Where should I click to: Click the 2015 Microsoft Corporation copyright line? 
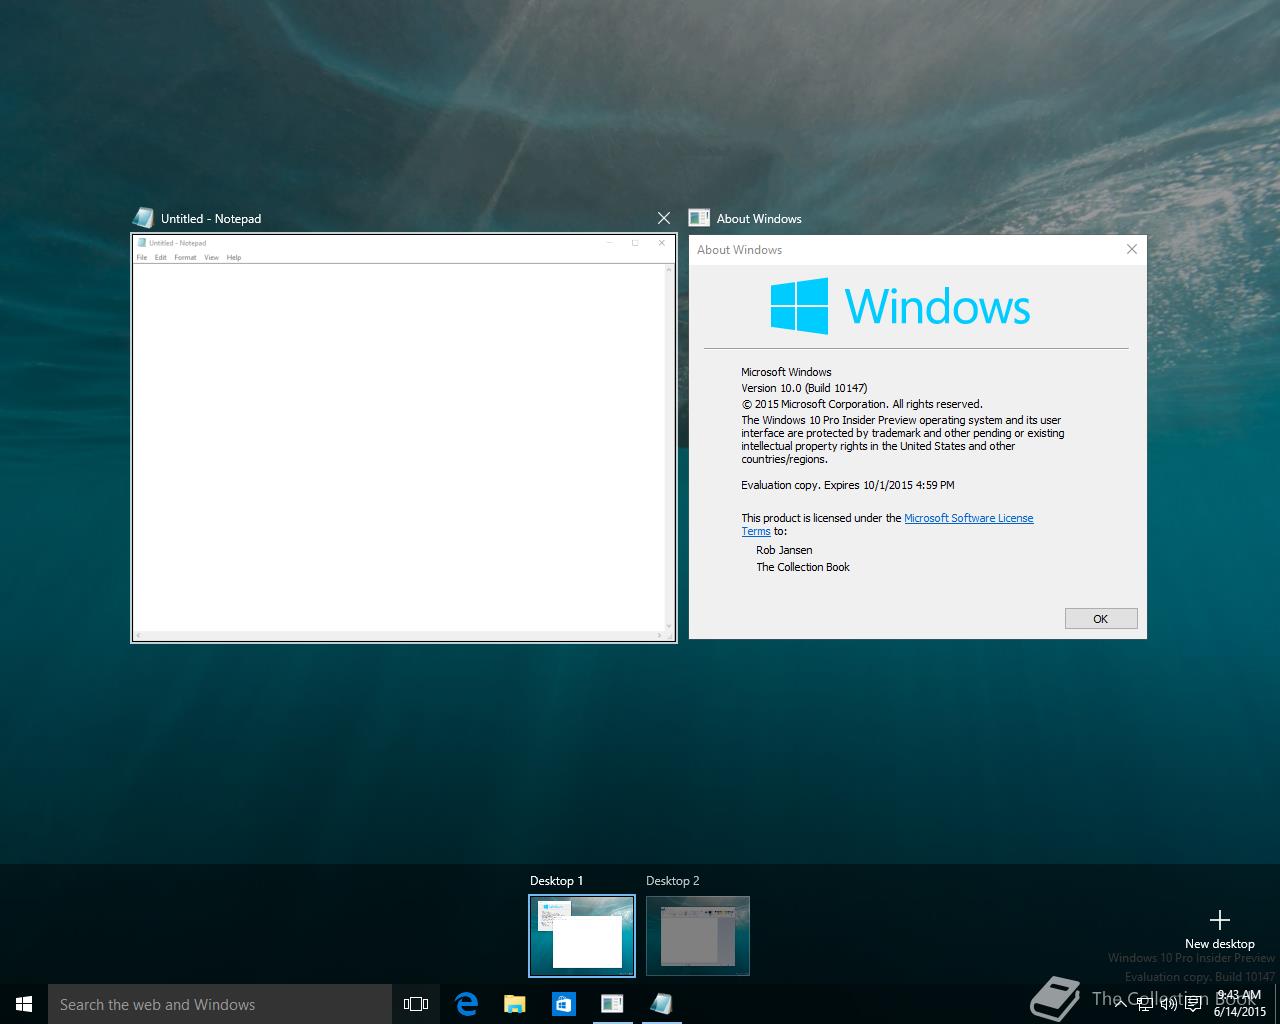point(862,404)
